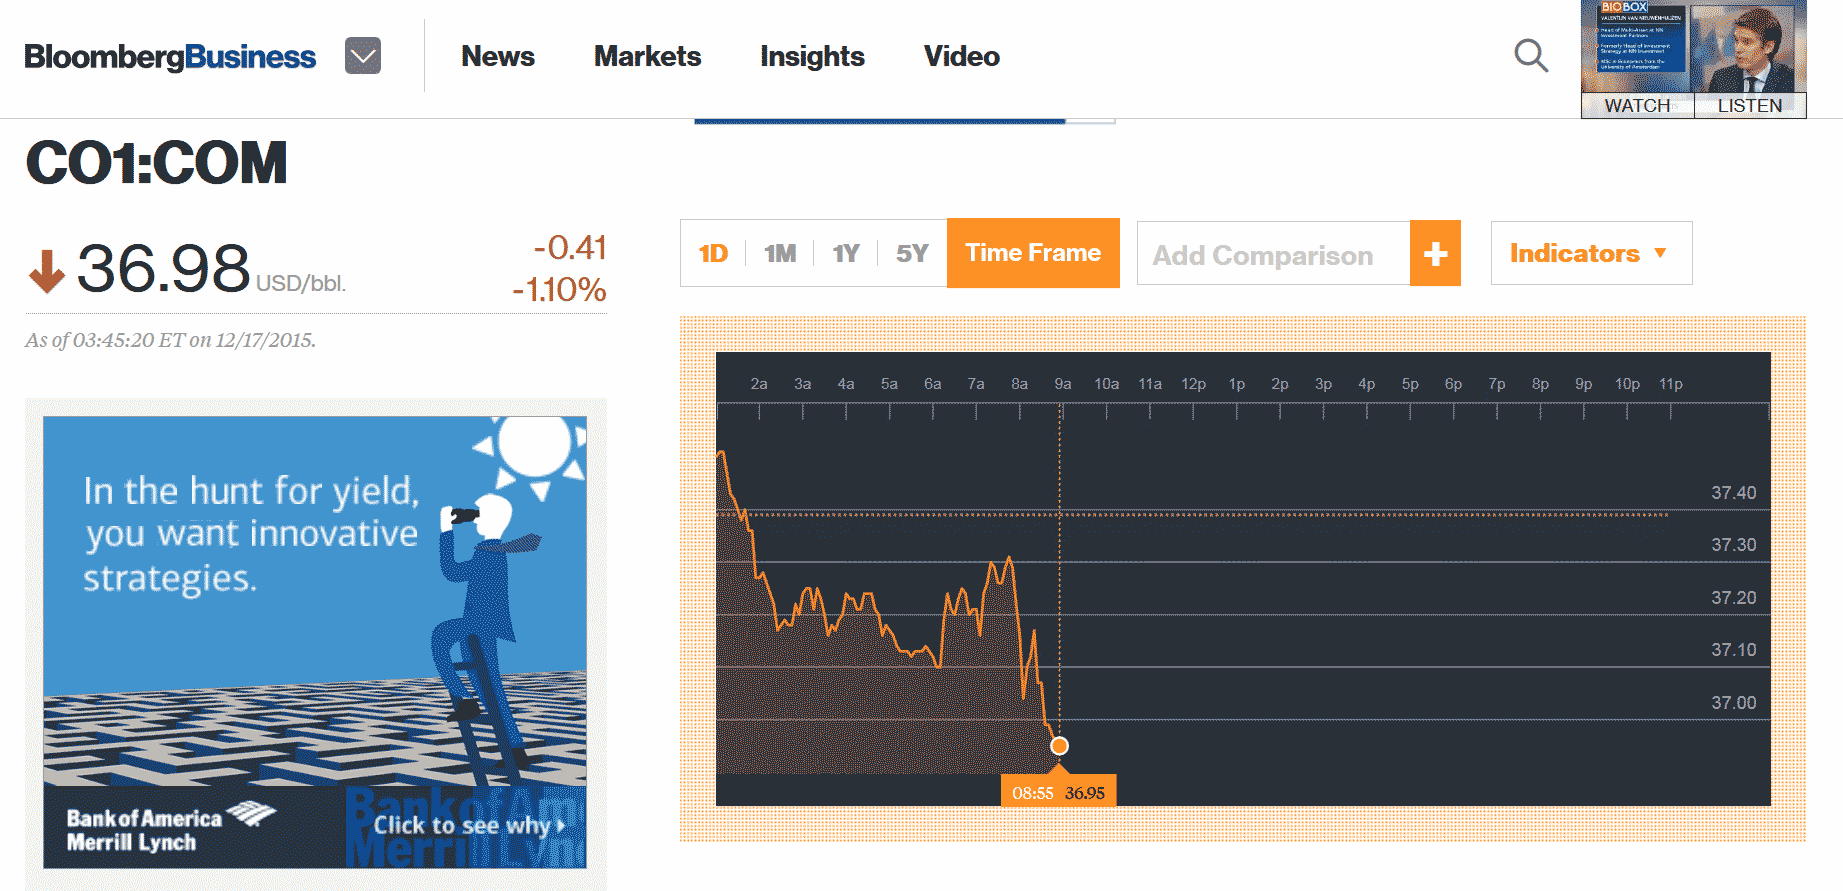Go to the Insights section
Image resolution: width=1843 pixels, height=891 pixels.
pos(812,57)
